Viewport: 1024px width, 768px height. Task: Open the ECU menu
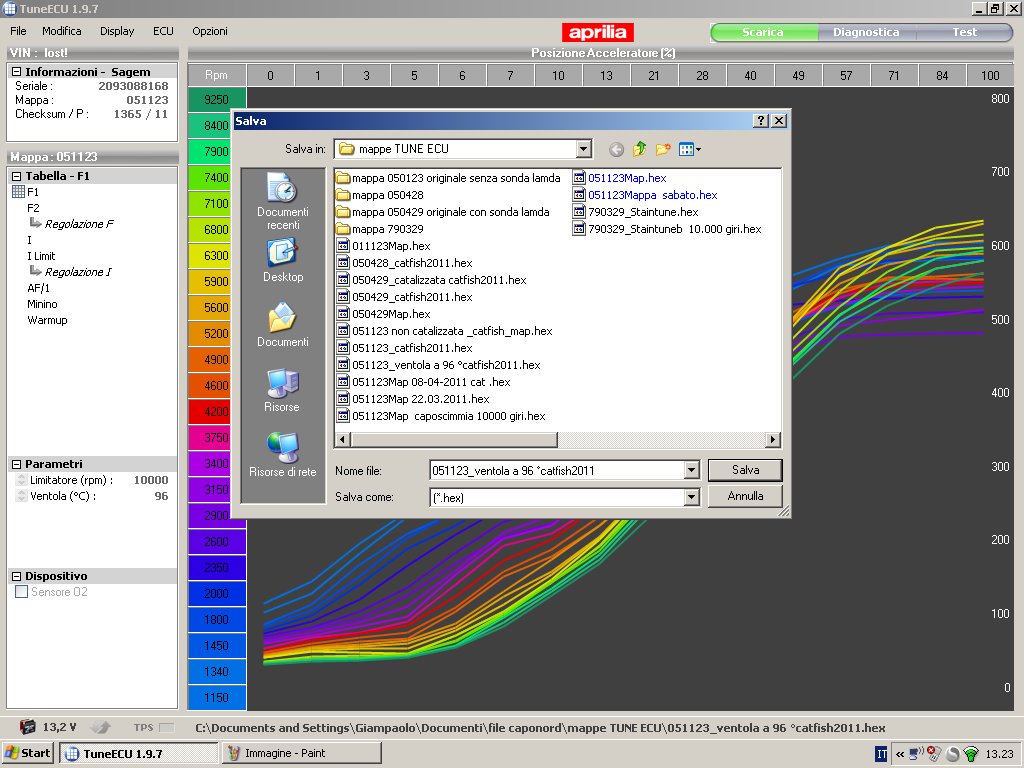click(163, 31)
